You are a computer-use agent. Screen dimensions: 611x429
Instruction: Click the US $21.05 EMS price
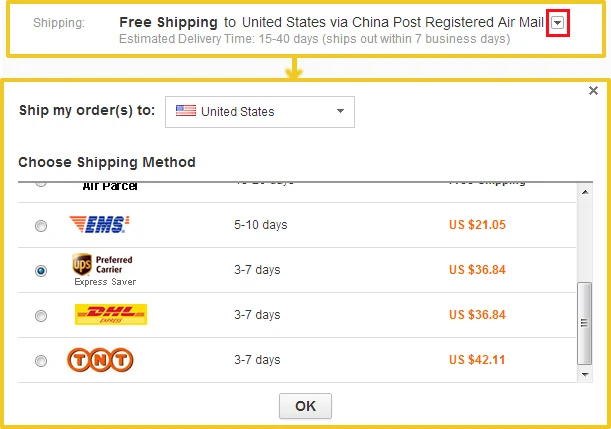477,225
